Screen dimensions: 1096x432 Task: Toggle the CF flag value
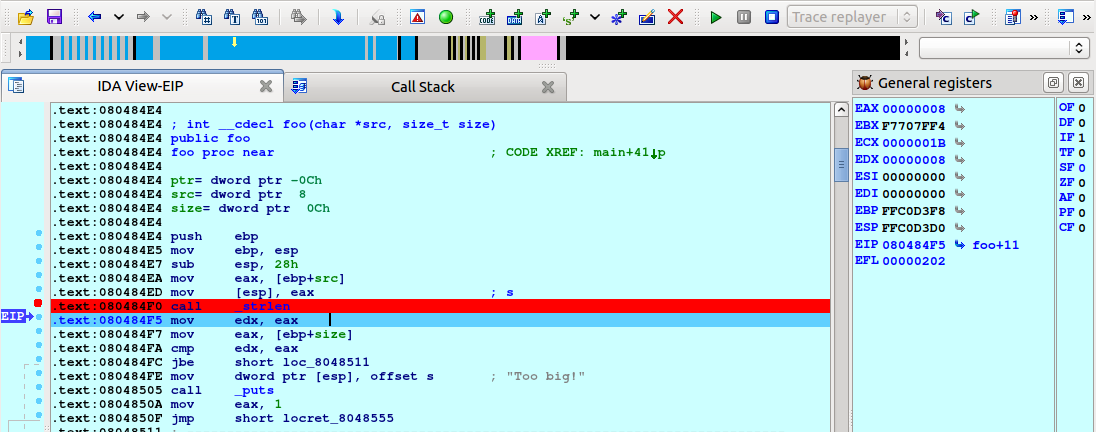[x=1080, y=227]
